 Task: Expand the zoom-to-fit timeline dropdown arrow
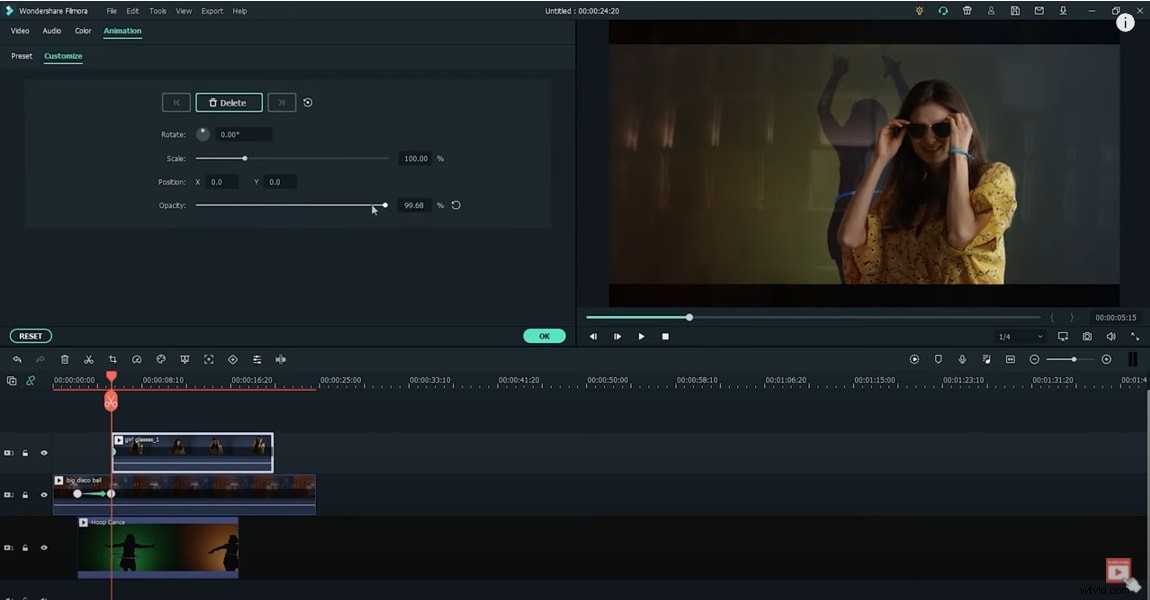click(x=1107, y=359)
